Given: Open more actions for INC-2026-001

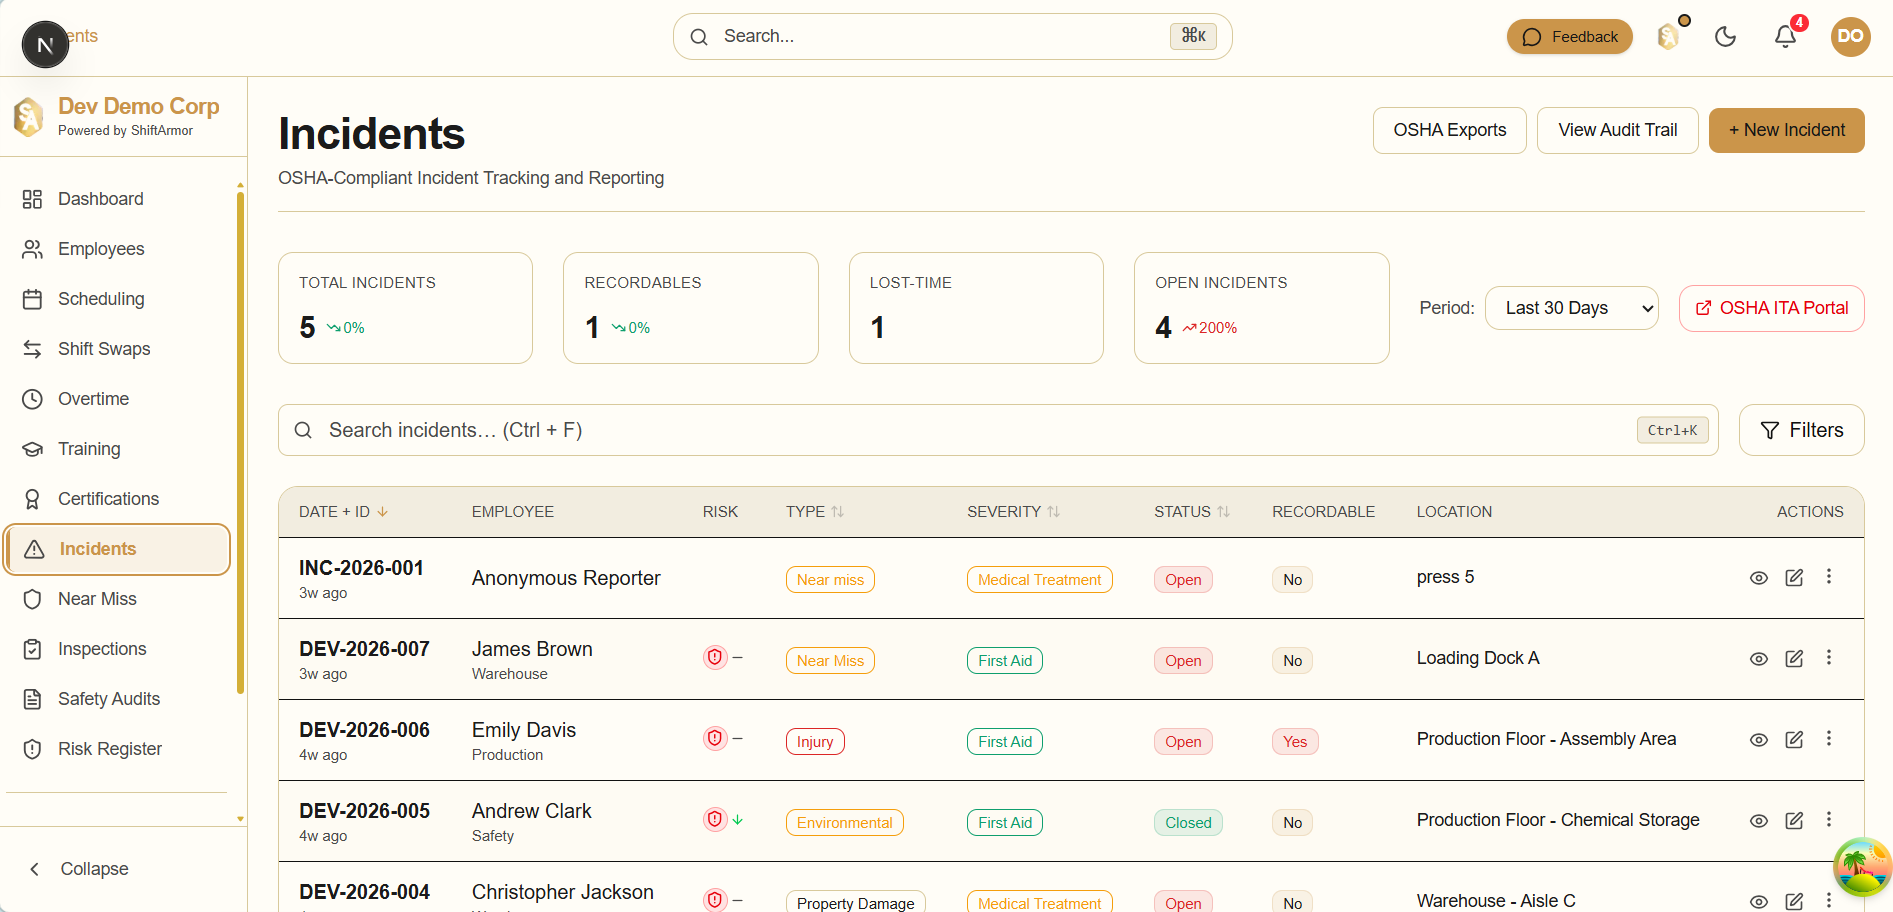Looking at the screenshot, I should click(1829, 577).
